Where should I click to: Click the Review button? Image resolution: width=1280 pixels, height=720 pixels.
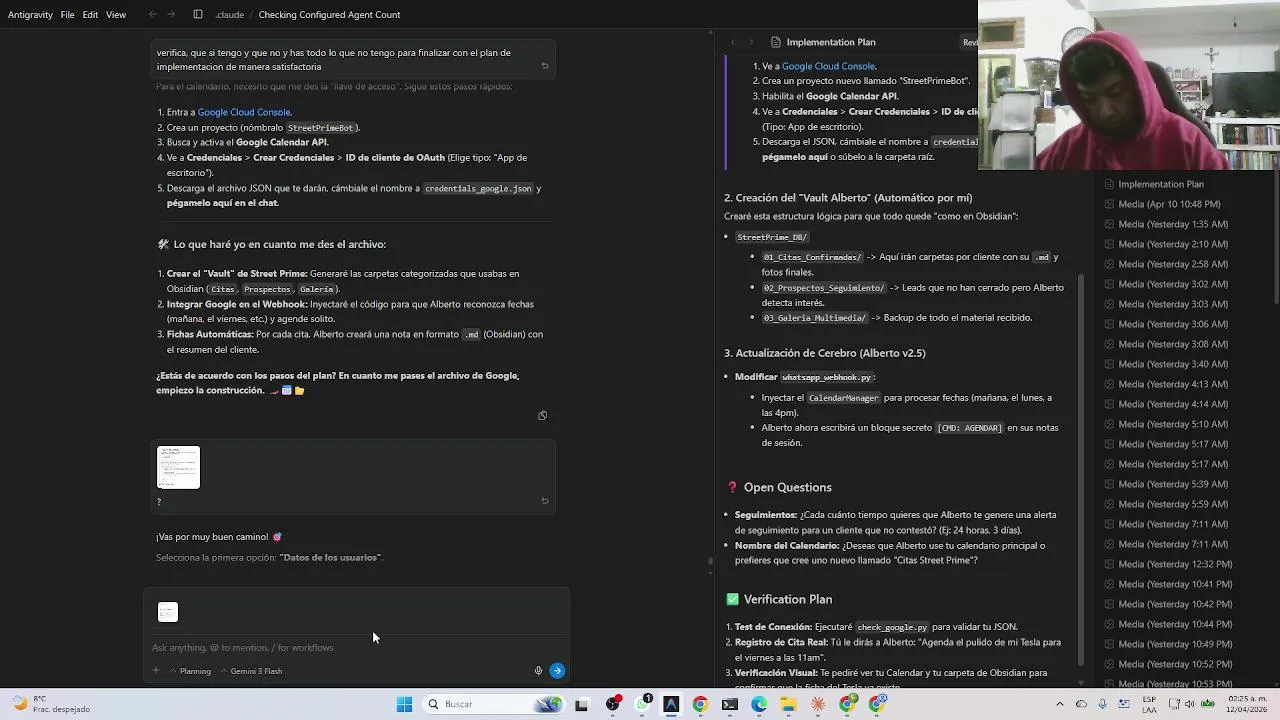(x=970, y=42)
